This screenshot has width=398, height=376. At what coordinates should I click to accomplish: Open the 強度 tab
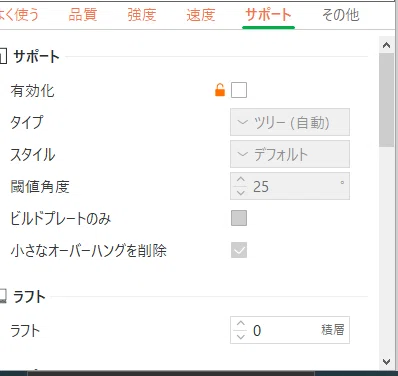pos(142,15)
